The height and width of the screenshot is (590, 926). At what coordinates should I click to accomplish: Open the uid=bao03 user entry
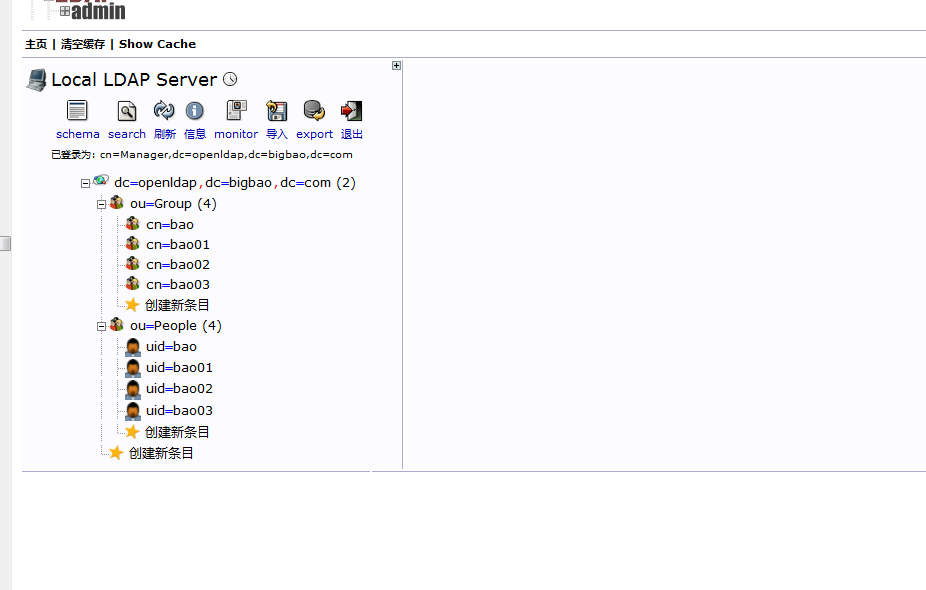tap(179, 410)
